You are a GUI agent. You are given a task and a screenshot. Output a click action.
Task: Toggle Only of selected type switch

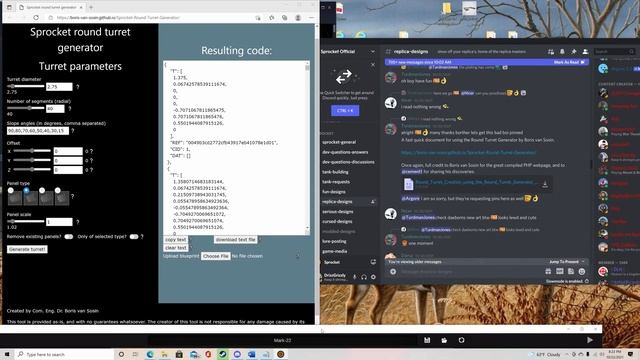134,237
